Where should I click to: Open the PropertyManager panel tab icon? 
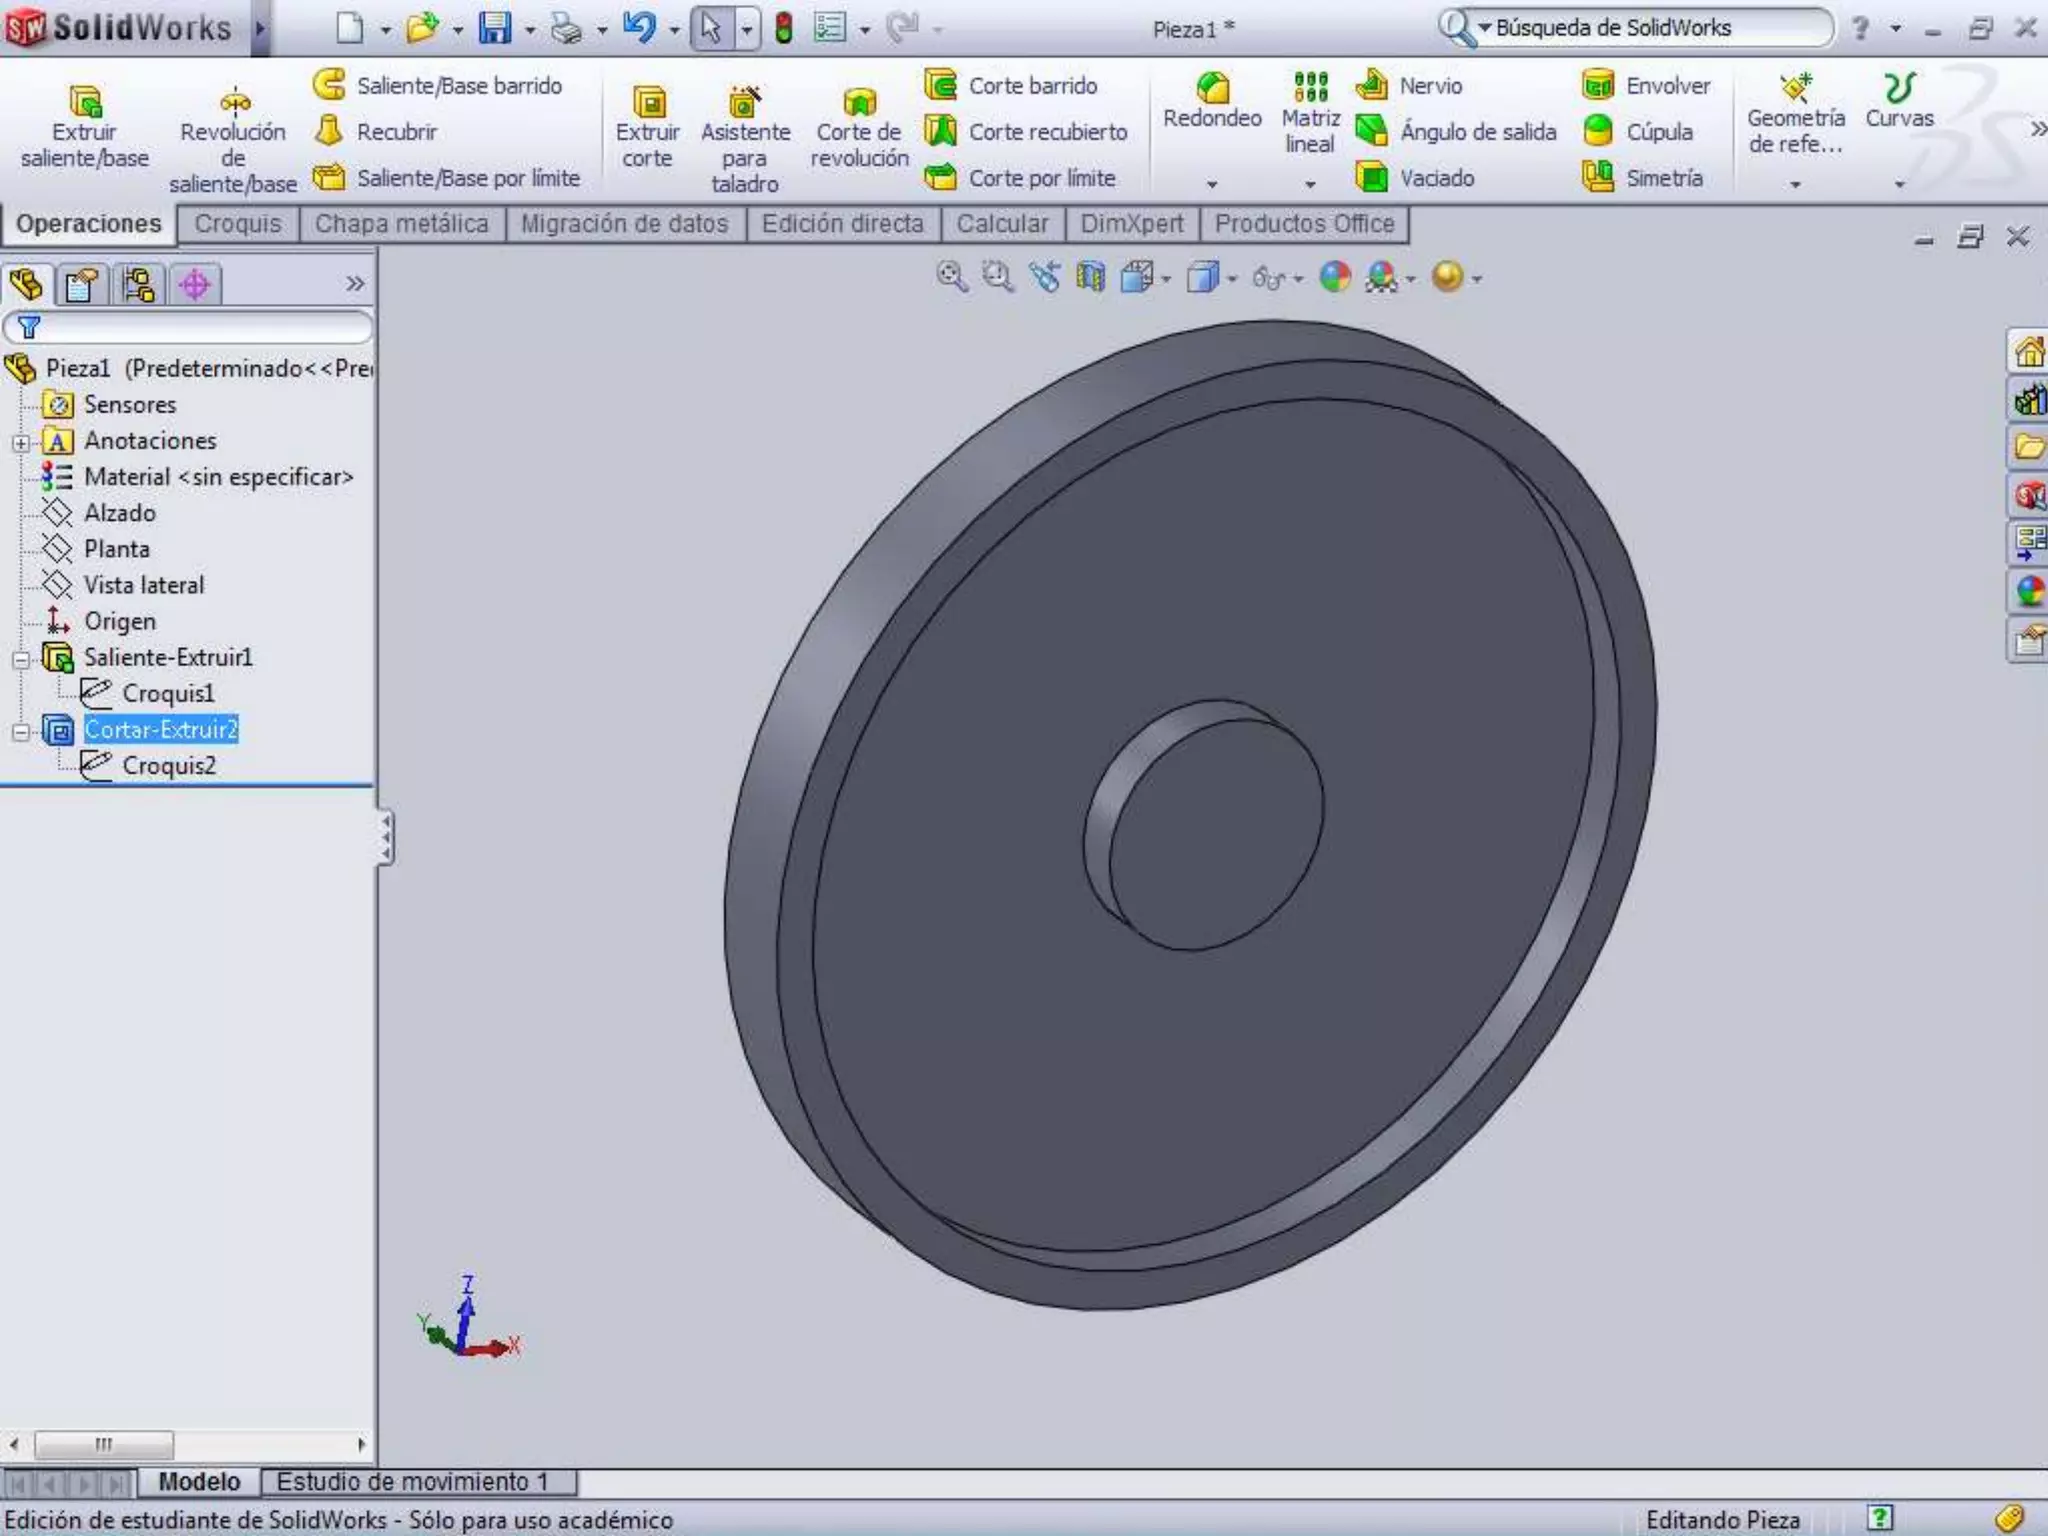point(81,285)
